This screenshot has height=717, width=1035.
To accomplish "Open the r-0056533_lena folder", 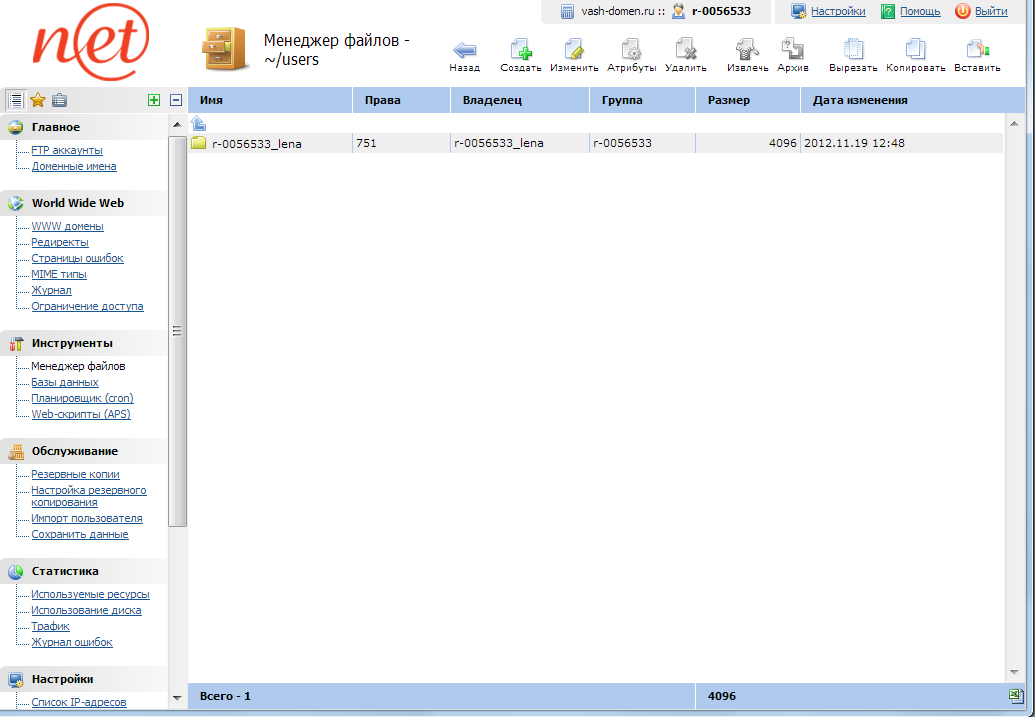I will pos(256,143).
